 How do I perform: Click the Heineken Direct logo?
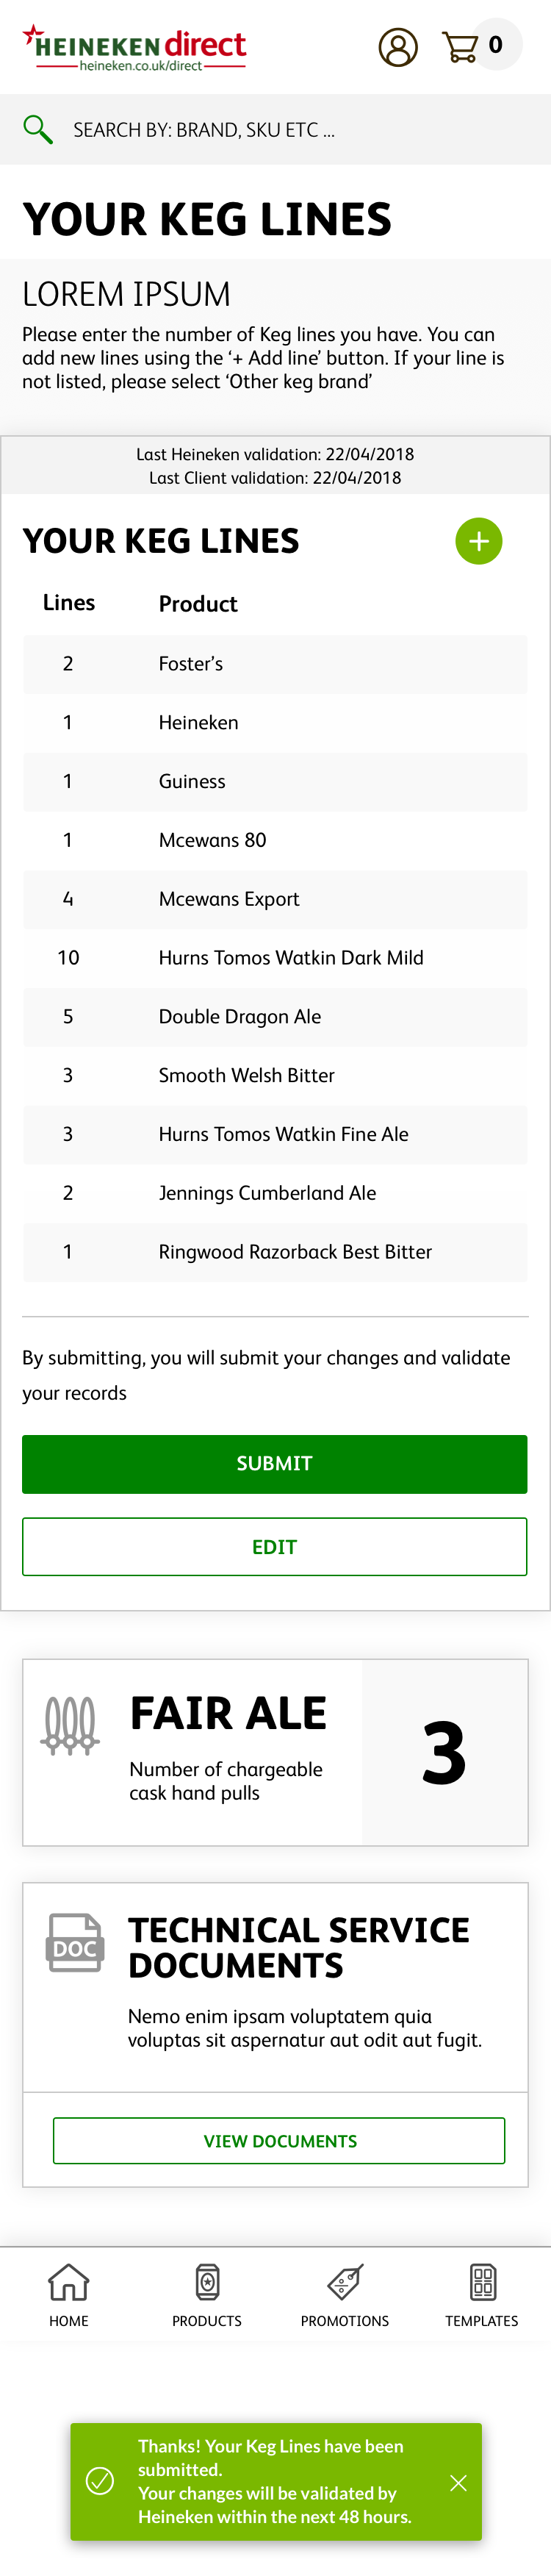(134, 47)
